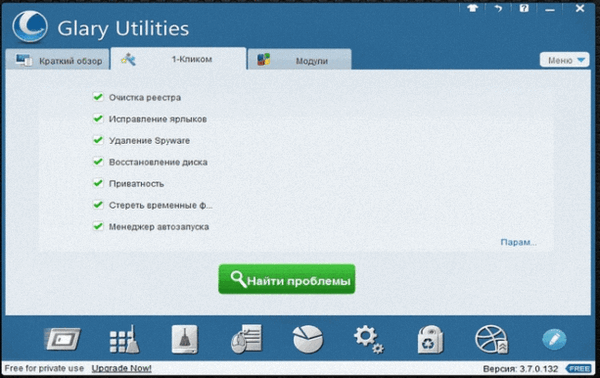Toggle Восстановление диска checkbox
Viewport: 600px width, 378px height.
(x=98, y=162)
